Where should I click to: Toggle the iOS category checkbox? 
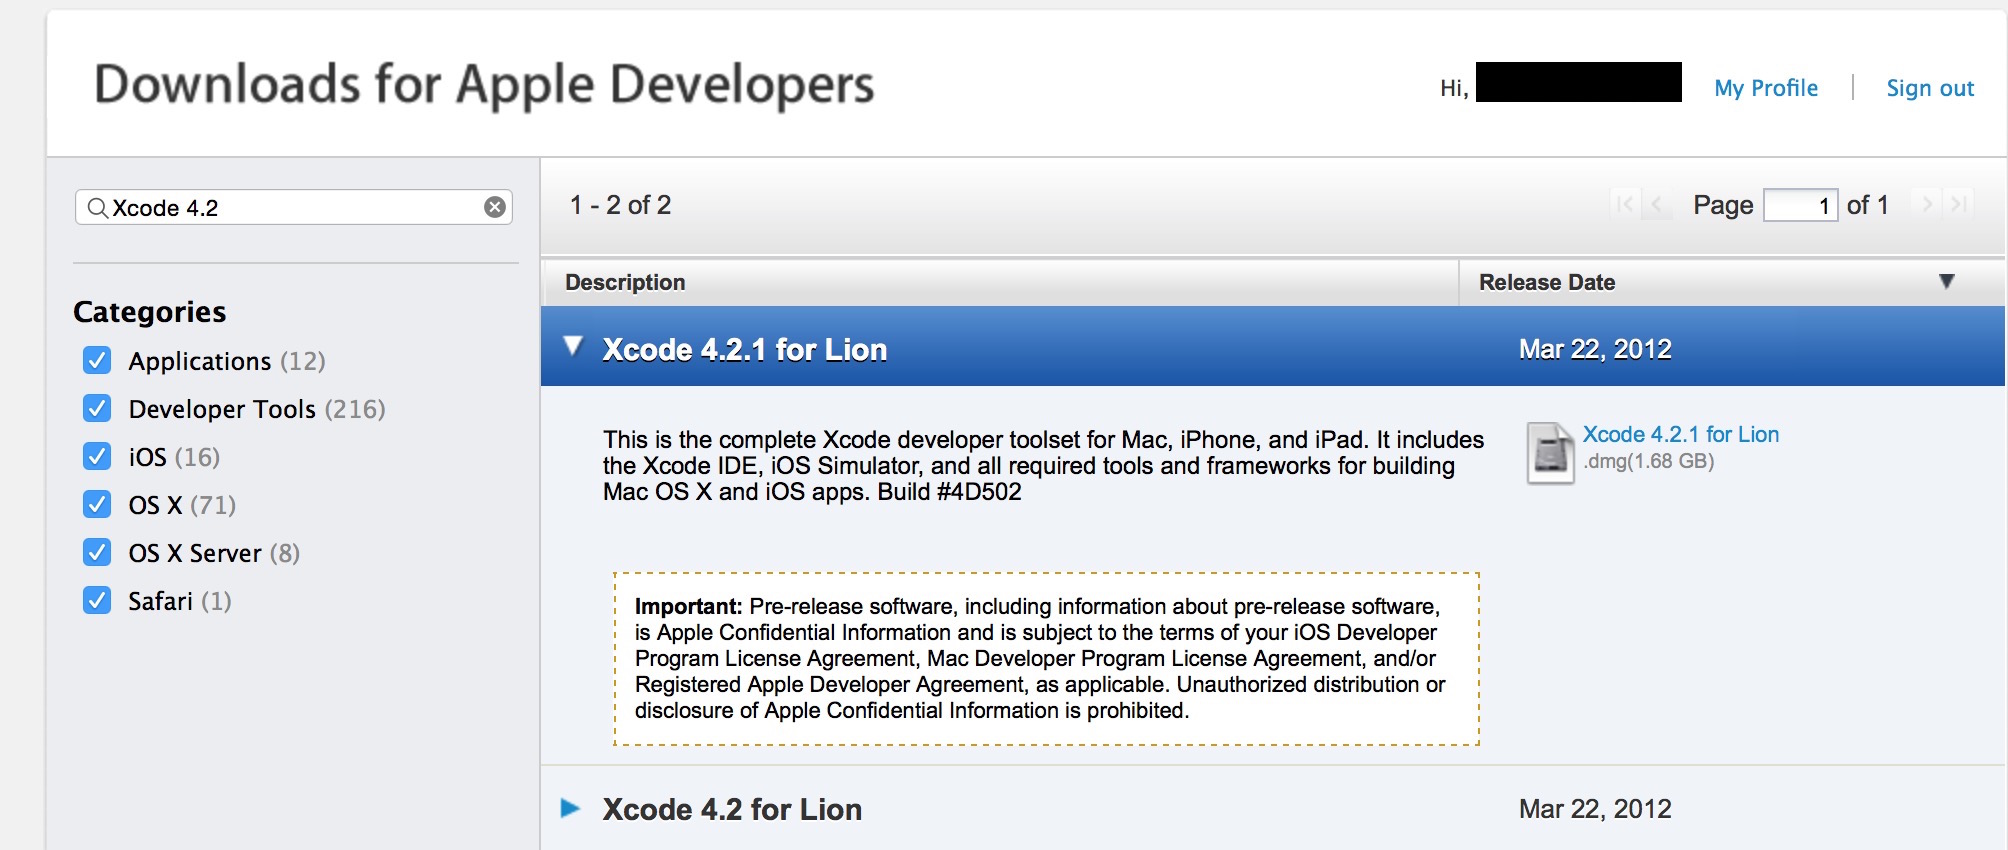pos(97,456)
